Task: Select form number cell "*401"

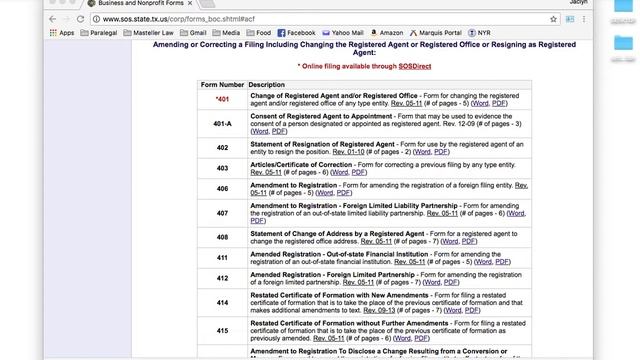Action: 222,99
